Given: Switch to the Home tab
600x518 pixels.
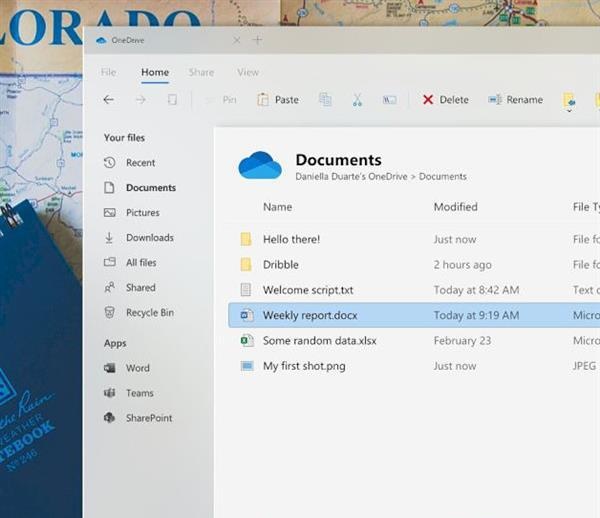Looking at the screenshot, I should point(155,72).
